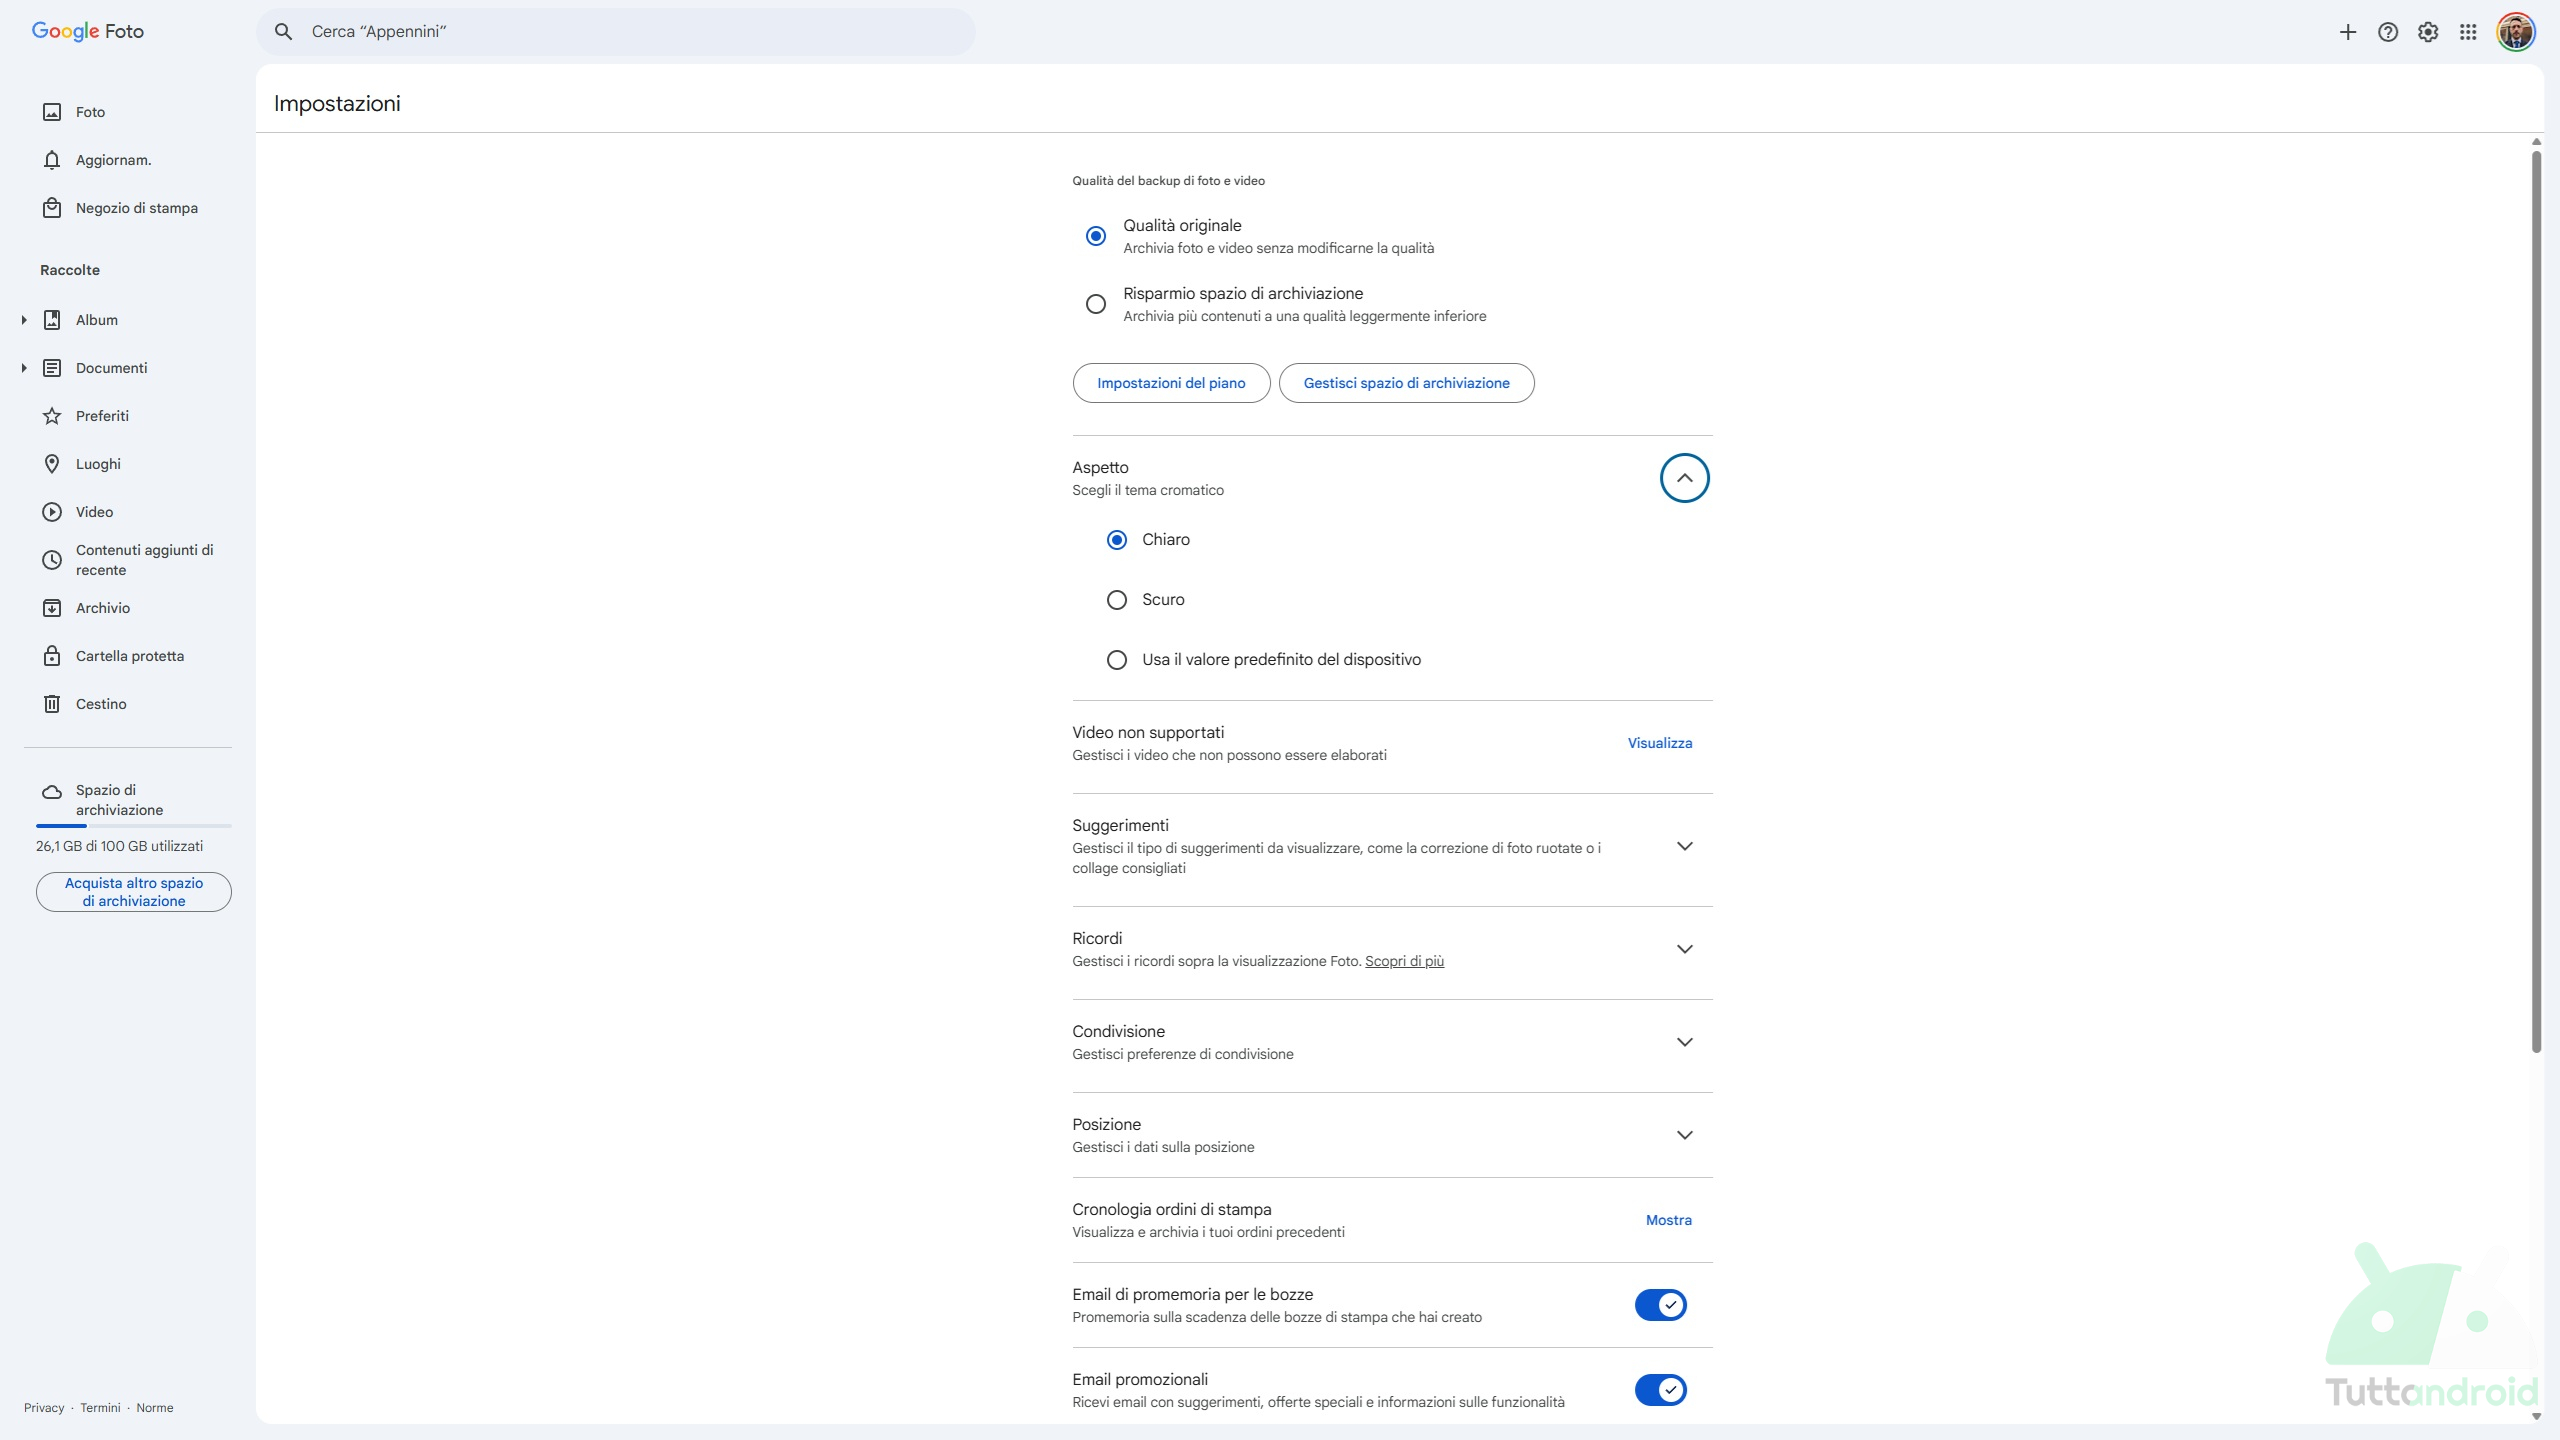The width and height of the screenshot is (2560, 1440).
Task: Open Foto in the sidebar menu
Action: tap(89, 112)
